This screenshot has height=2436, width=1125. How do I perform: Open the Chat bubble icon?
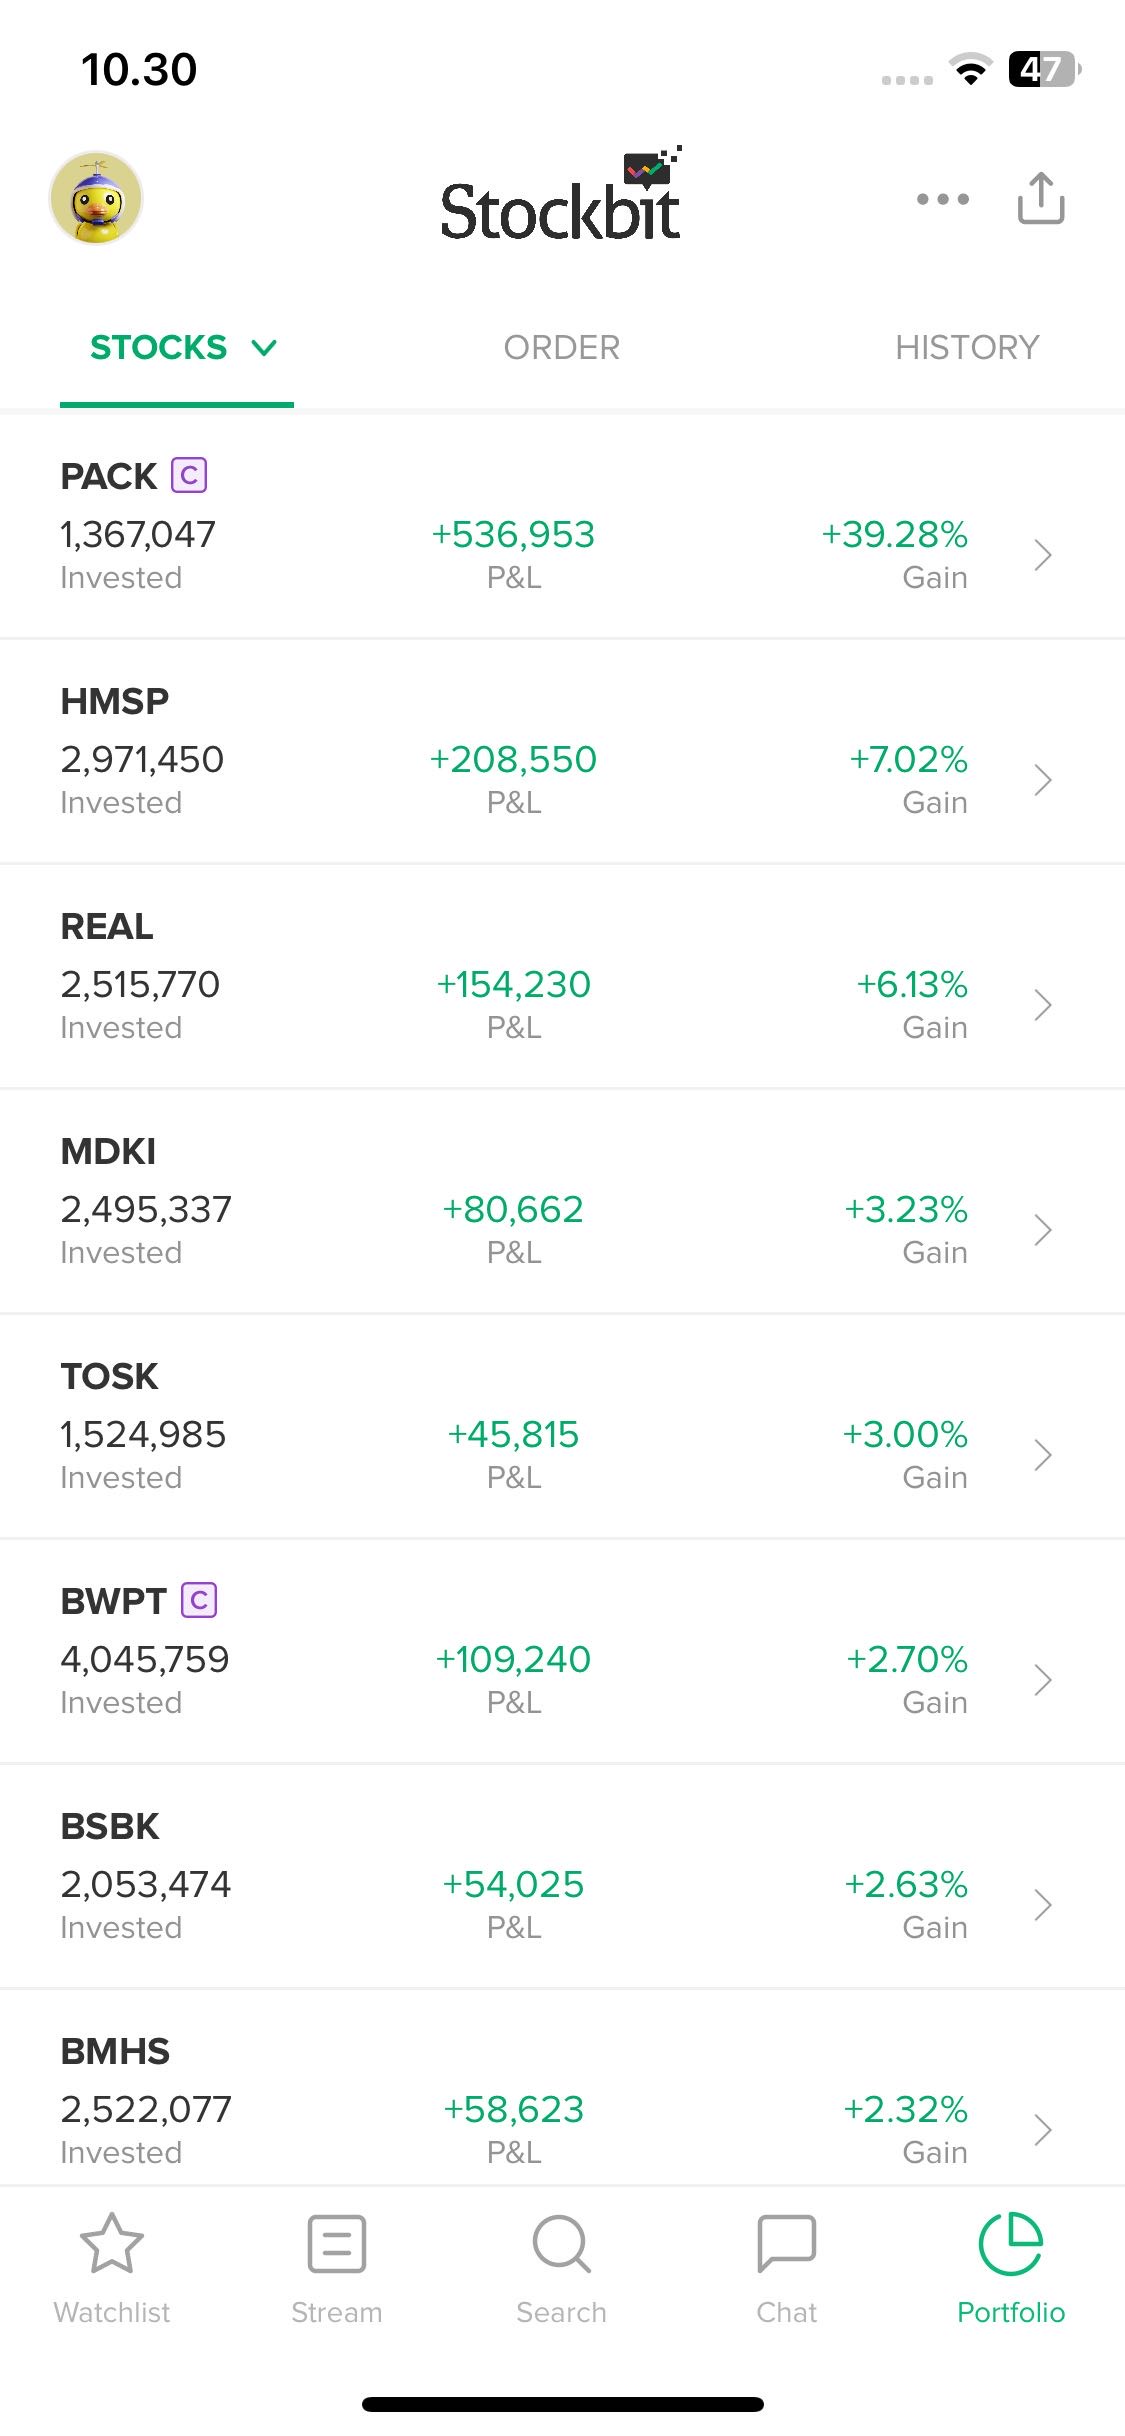[787, 2244]
